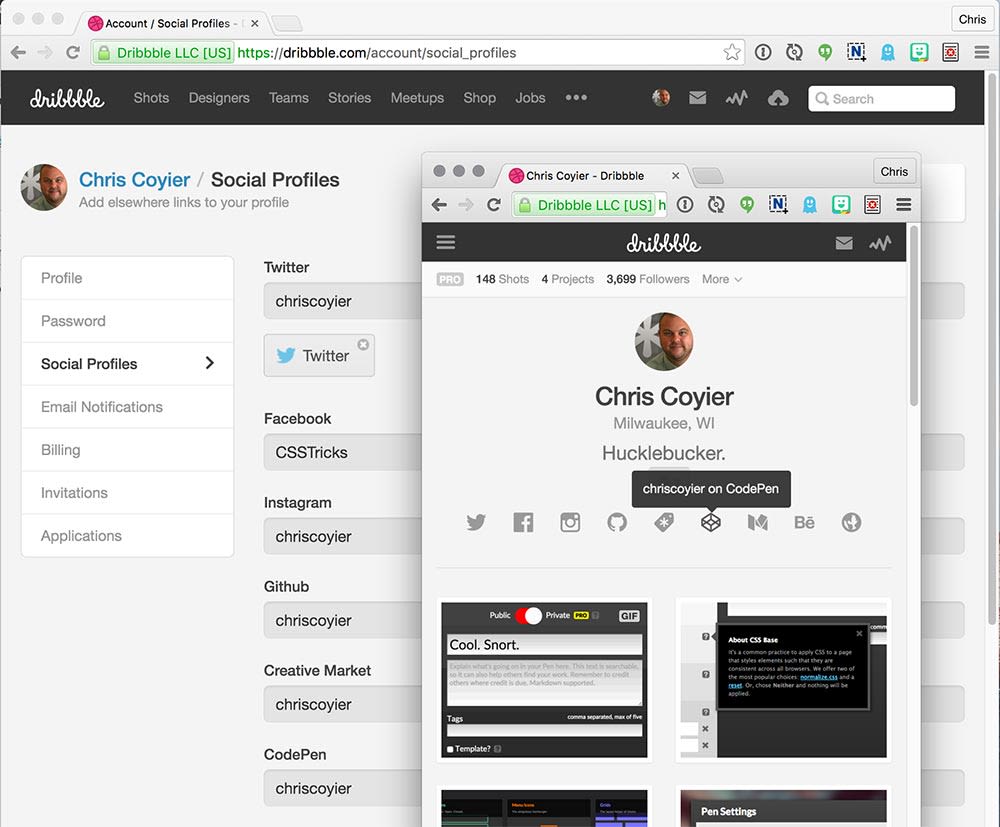Click the Cool. Snort. shot thumbnail

(544, 678)
